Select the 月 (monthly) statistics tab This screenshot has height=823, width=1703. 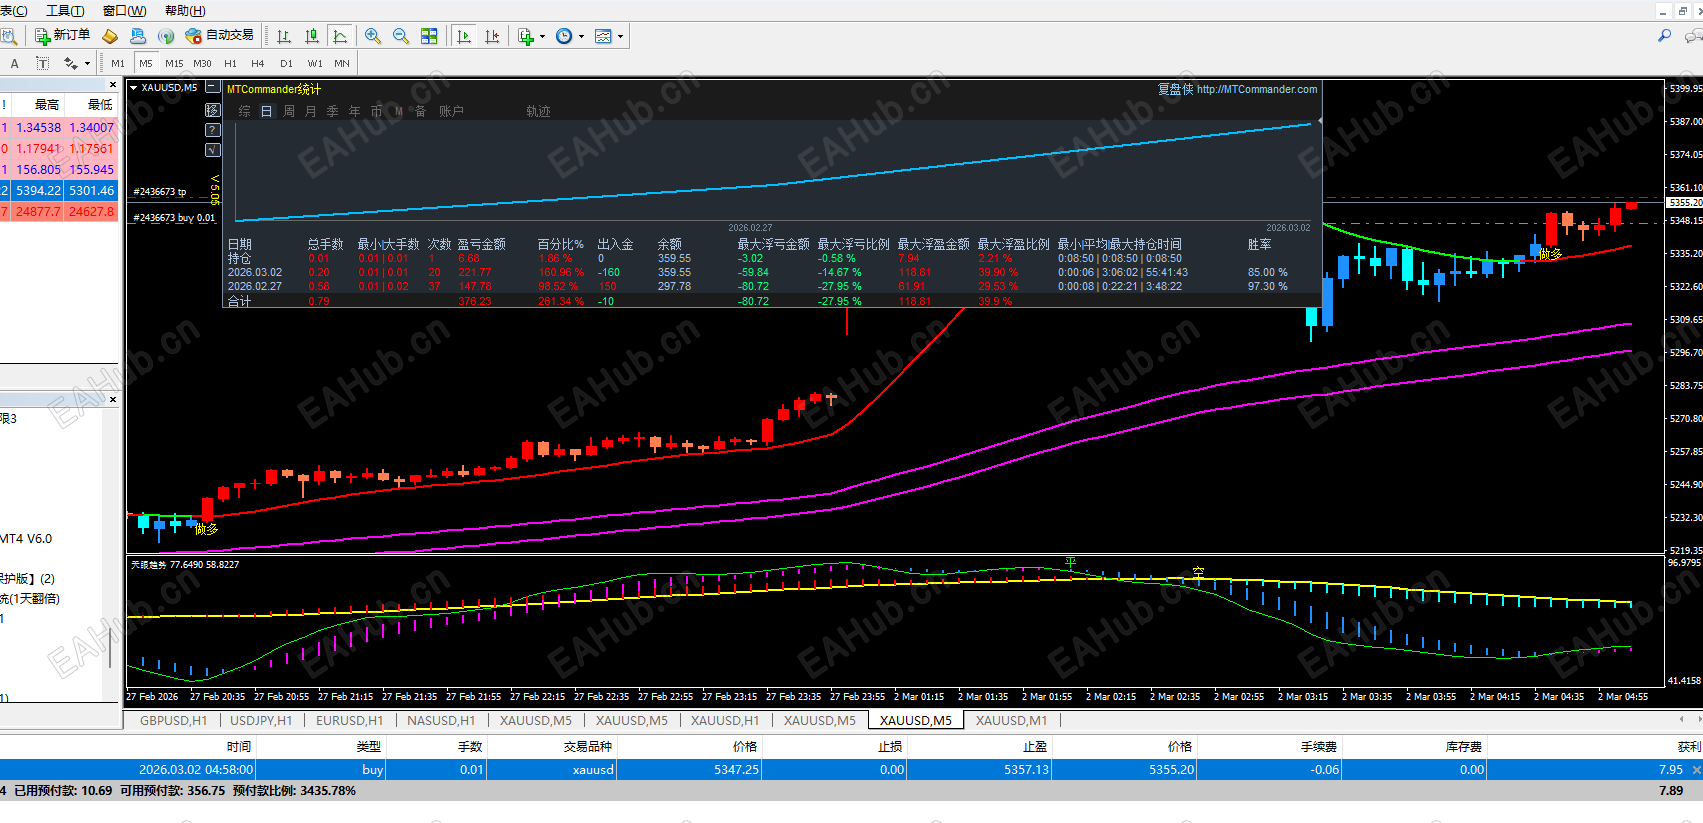tap(311, 111)
